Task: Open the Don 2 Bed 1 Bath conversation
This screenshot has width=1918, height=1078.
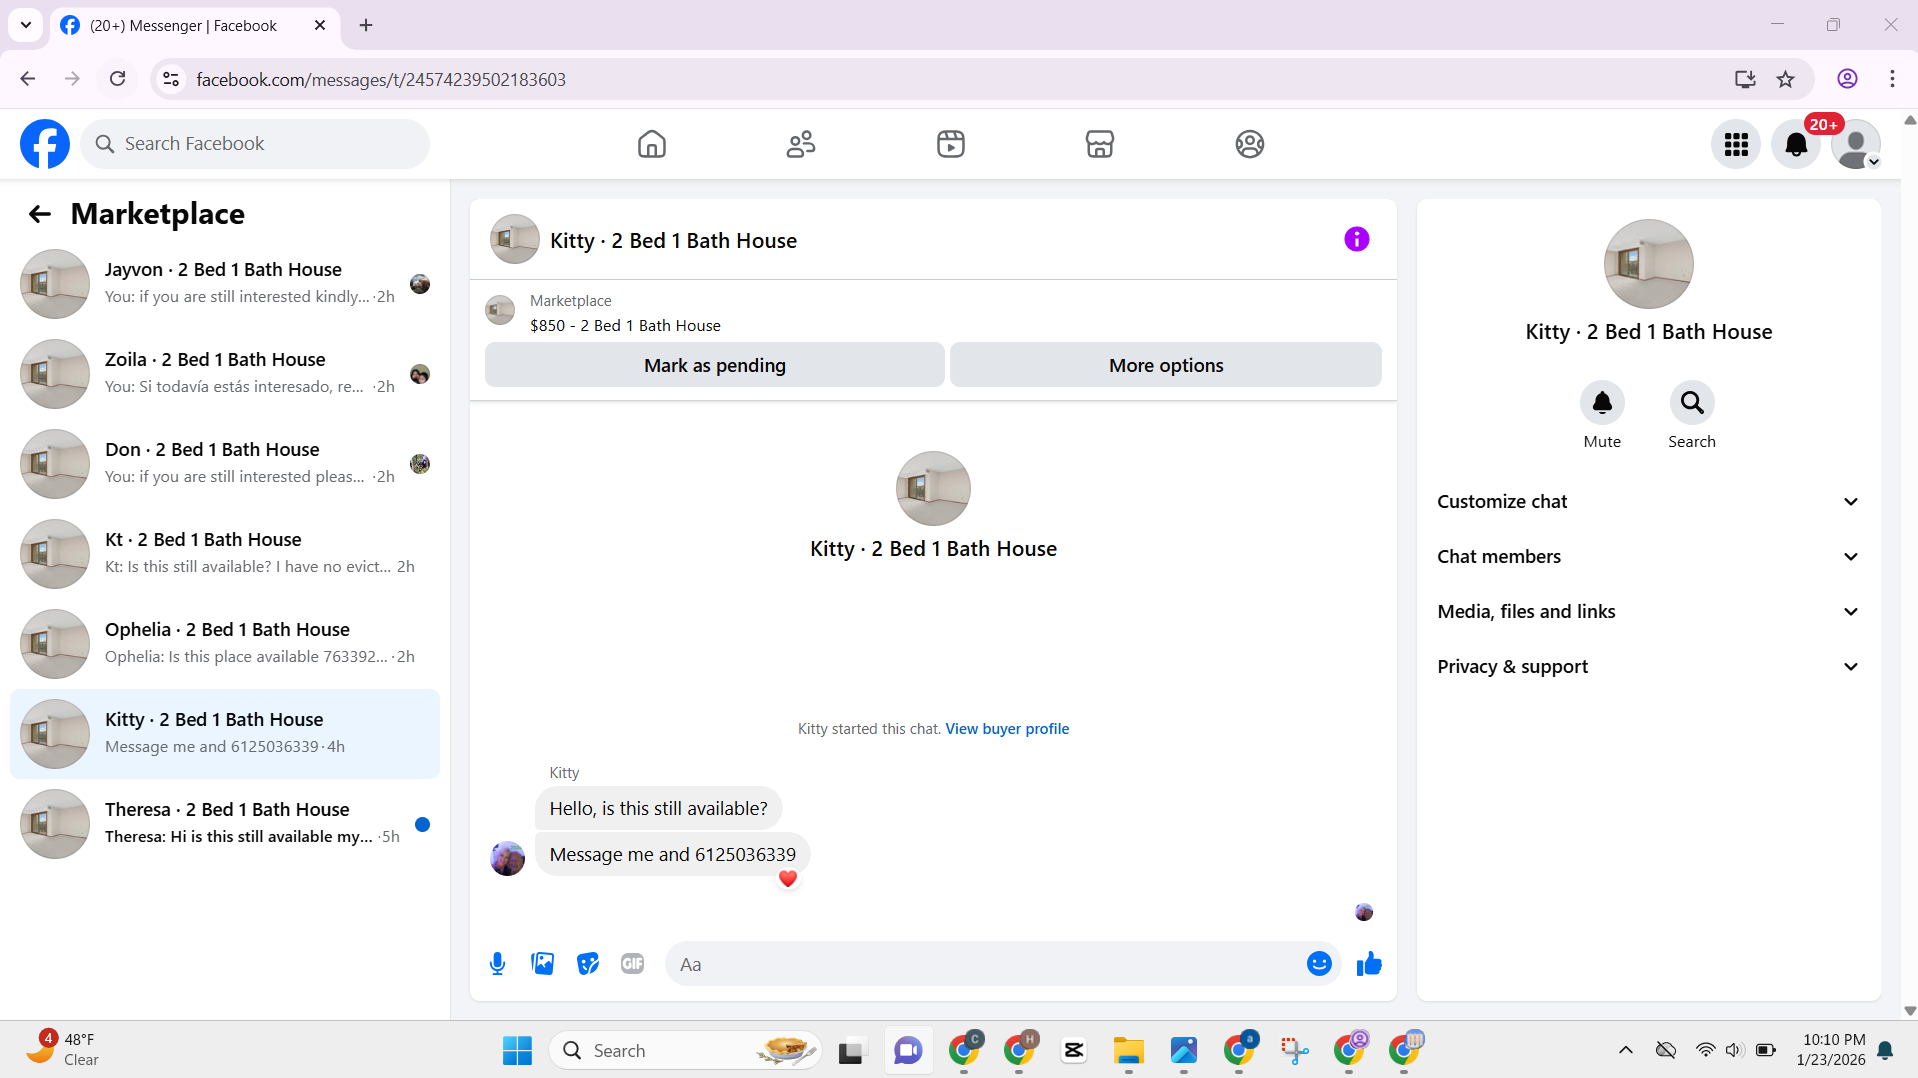Action: [x=225, y=464]
